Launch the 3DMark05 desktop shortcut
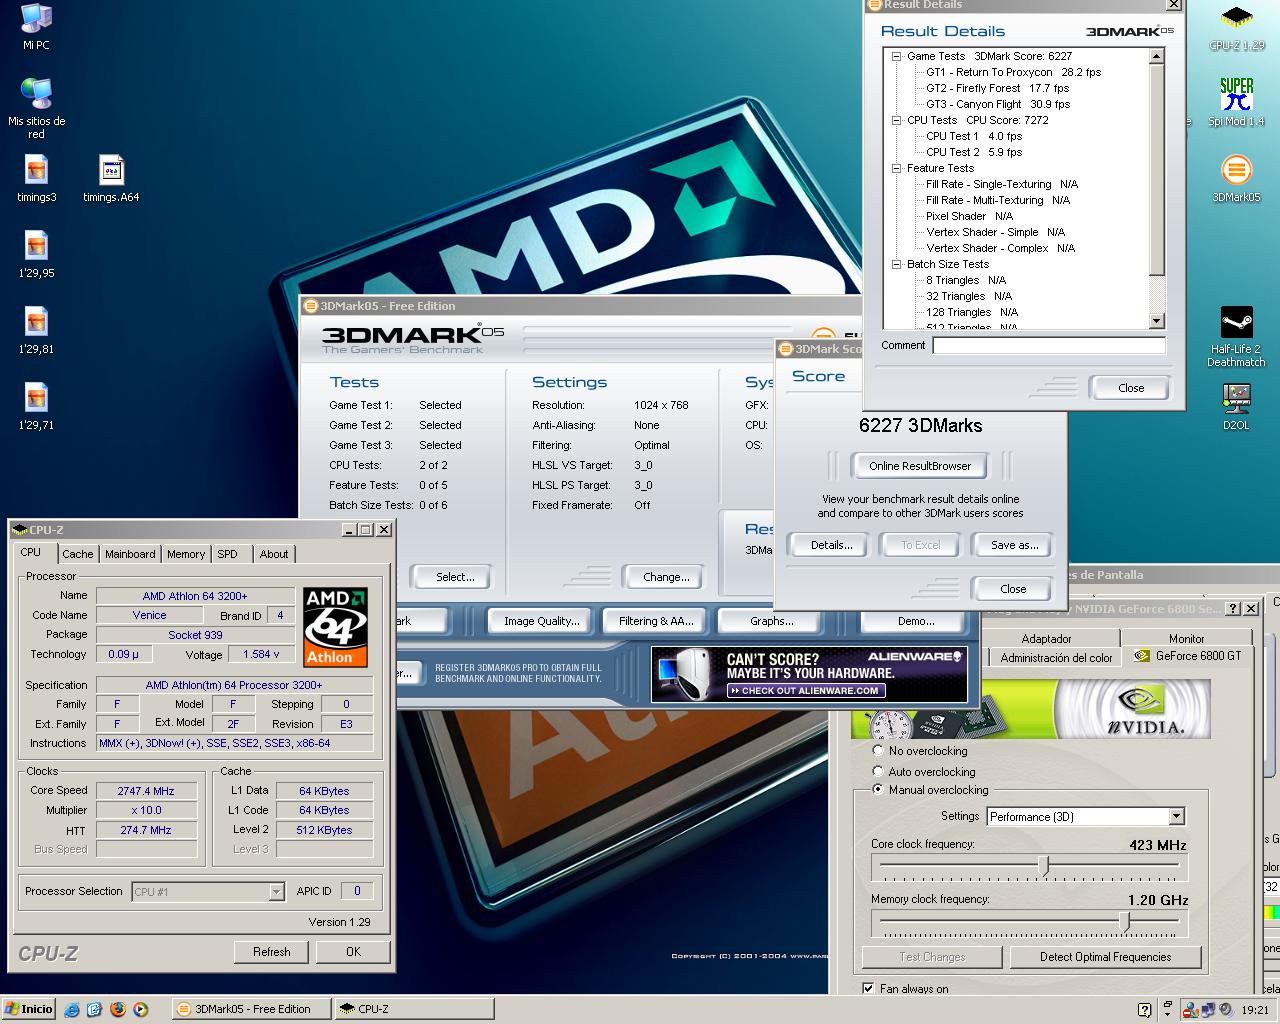This screenshot has height=1024, width=1280. coord(1236,178)
